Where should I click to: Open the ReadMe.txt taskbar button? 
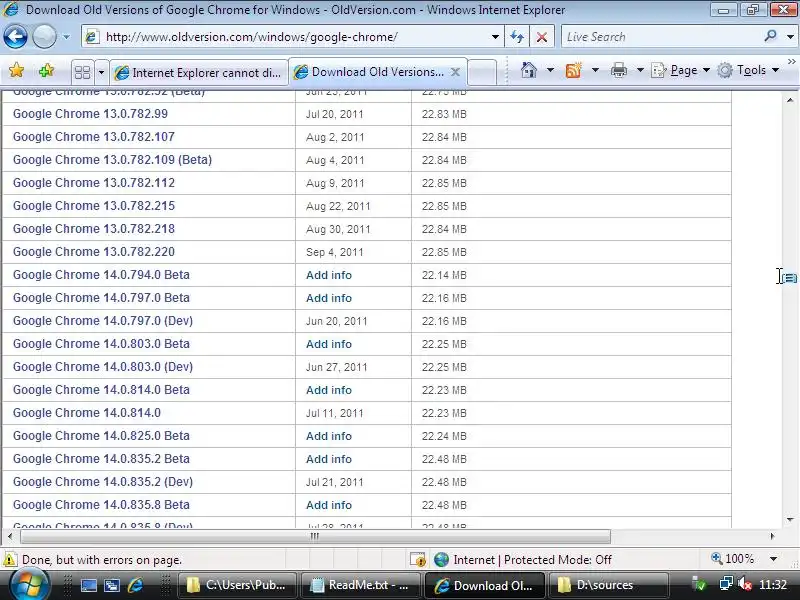click(360, 585)
